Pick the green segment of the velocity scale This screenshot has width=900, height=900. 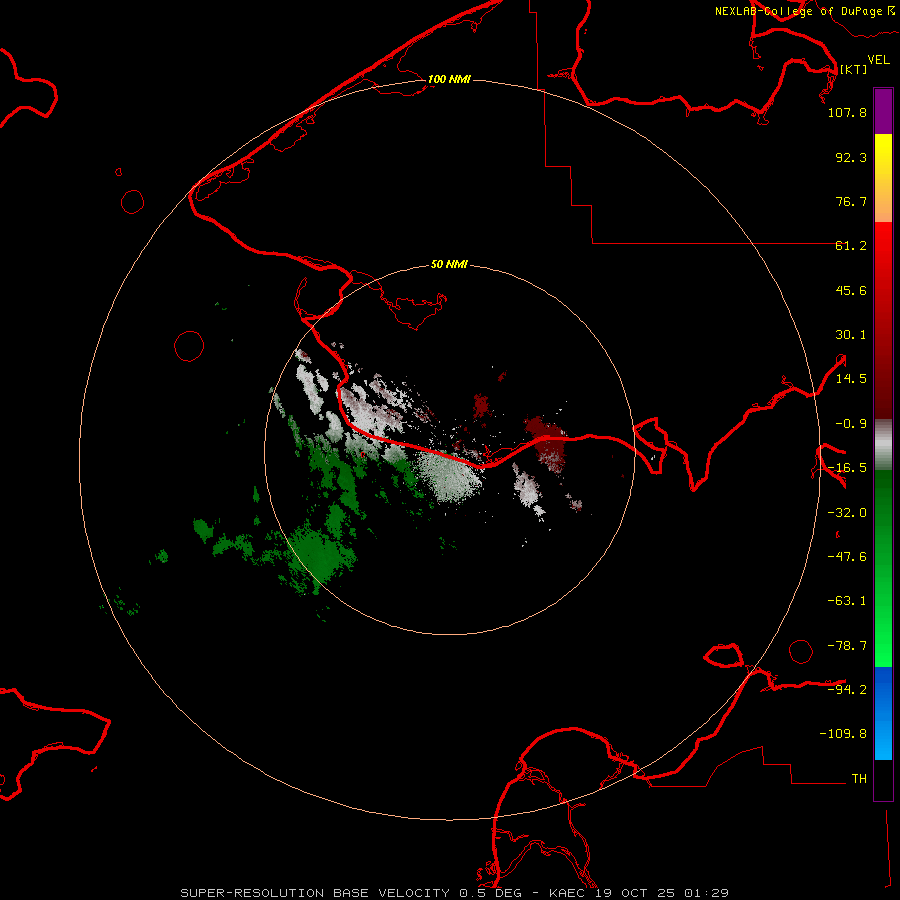coord(883,568)
